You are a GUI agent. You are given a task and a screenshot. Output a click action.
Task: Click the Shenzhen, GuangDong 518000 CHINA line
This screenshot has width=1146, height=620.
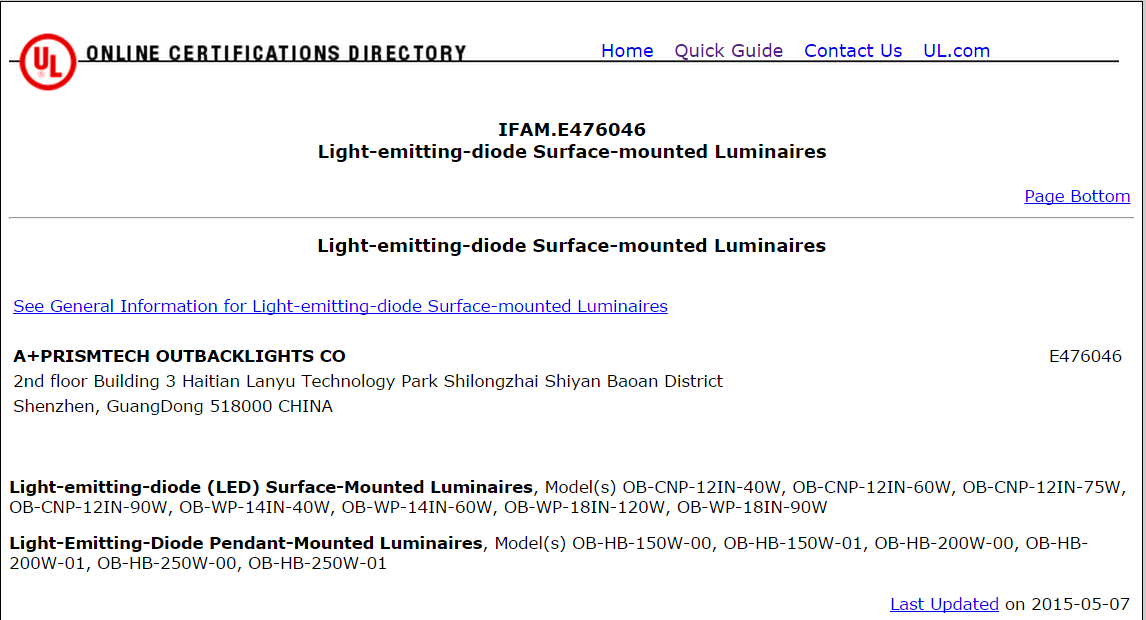pos(173,407)
